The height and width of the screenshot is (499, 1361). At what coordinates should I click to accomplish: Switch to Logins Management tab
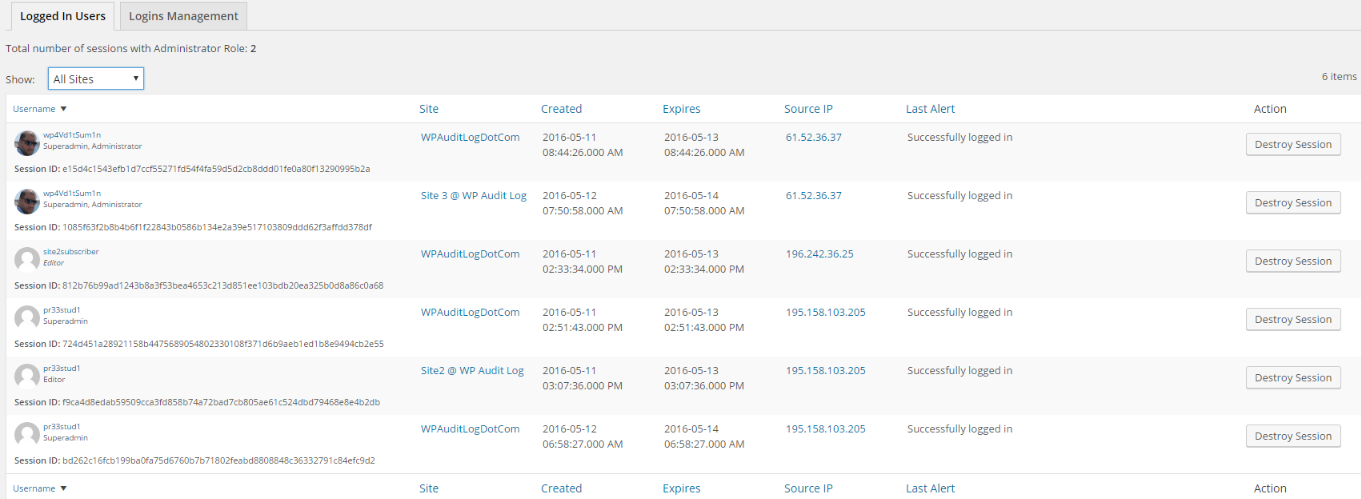tap(183, 16)
